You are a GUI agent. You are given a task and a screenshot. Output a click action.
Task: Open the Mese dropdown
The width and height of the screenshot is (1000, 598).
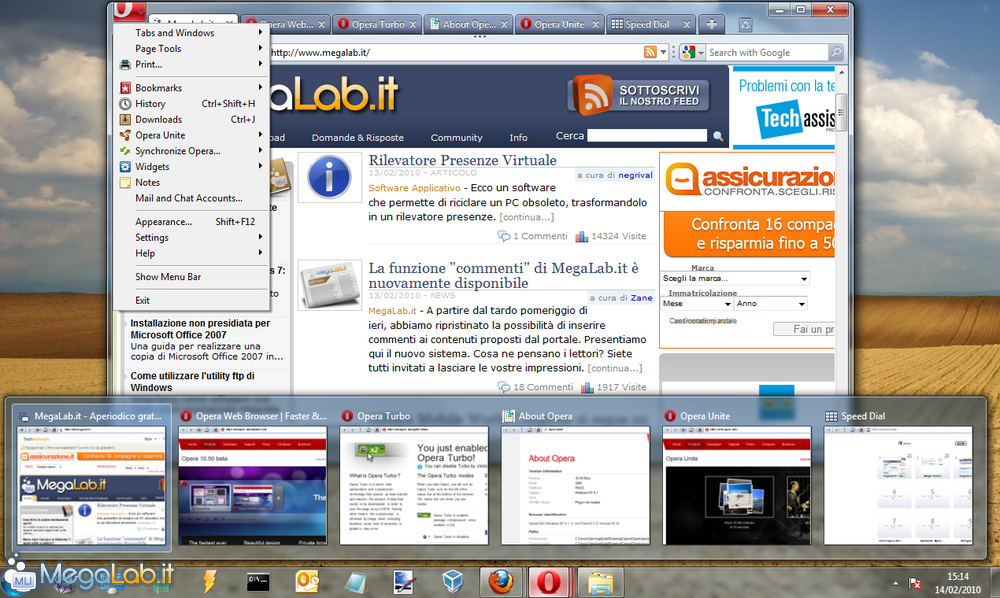(x=696, y=304)
